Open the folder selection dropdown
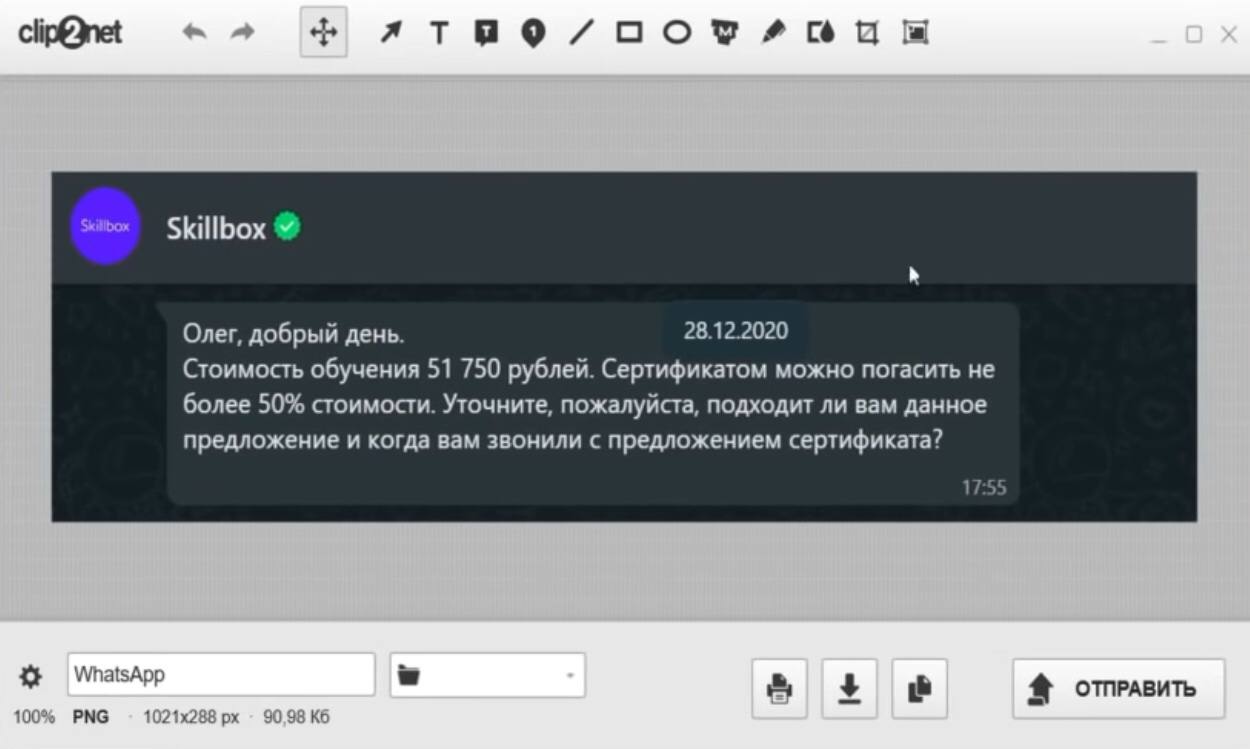The image size is (1250, 749). [487, 675]
